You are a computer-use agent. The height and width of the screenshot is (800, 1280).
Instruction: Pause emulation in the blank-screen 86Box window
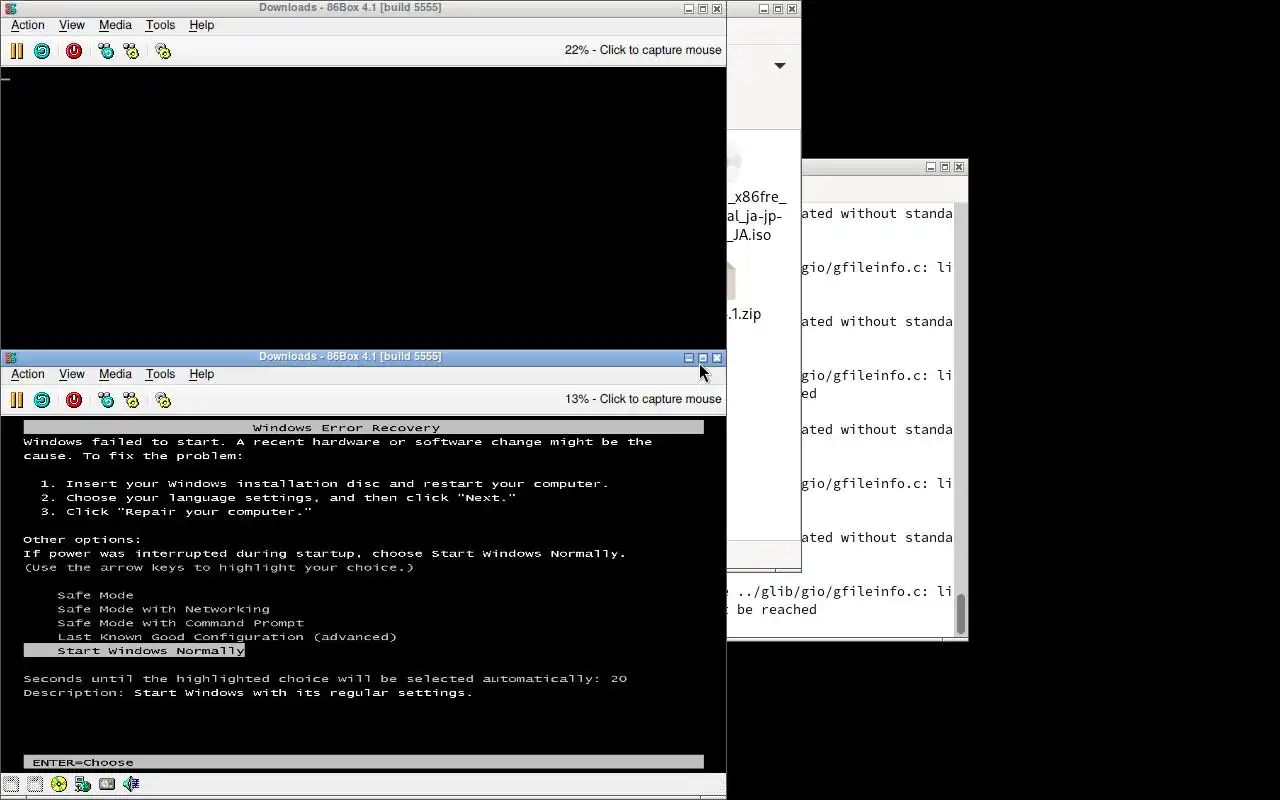pos(17,51)
